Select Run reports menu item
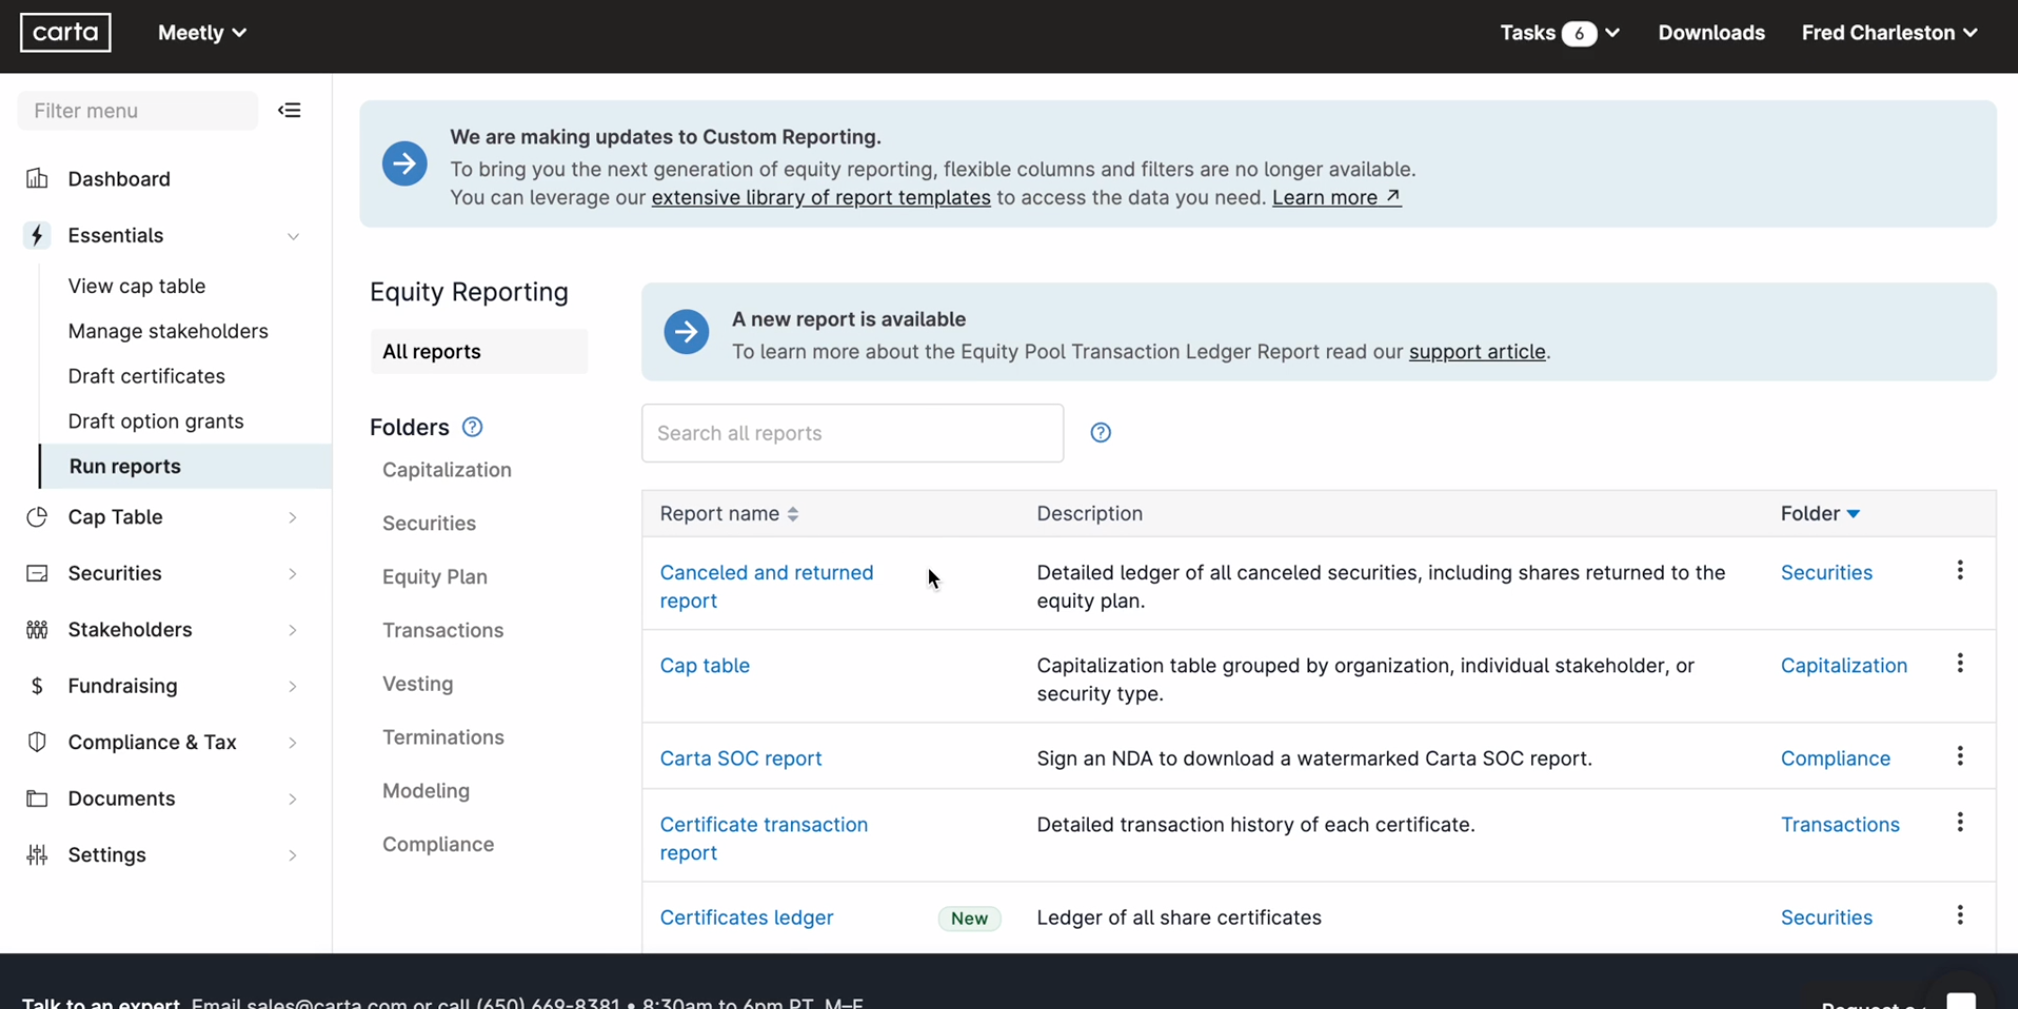2018x1009 pixels. tap(186, 466)
